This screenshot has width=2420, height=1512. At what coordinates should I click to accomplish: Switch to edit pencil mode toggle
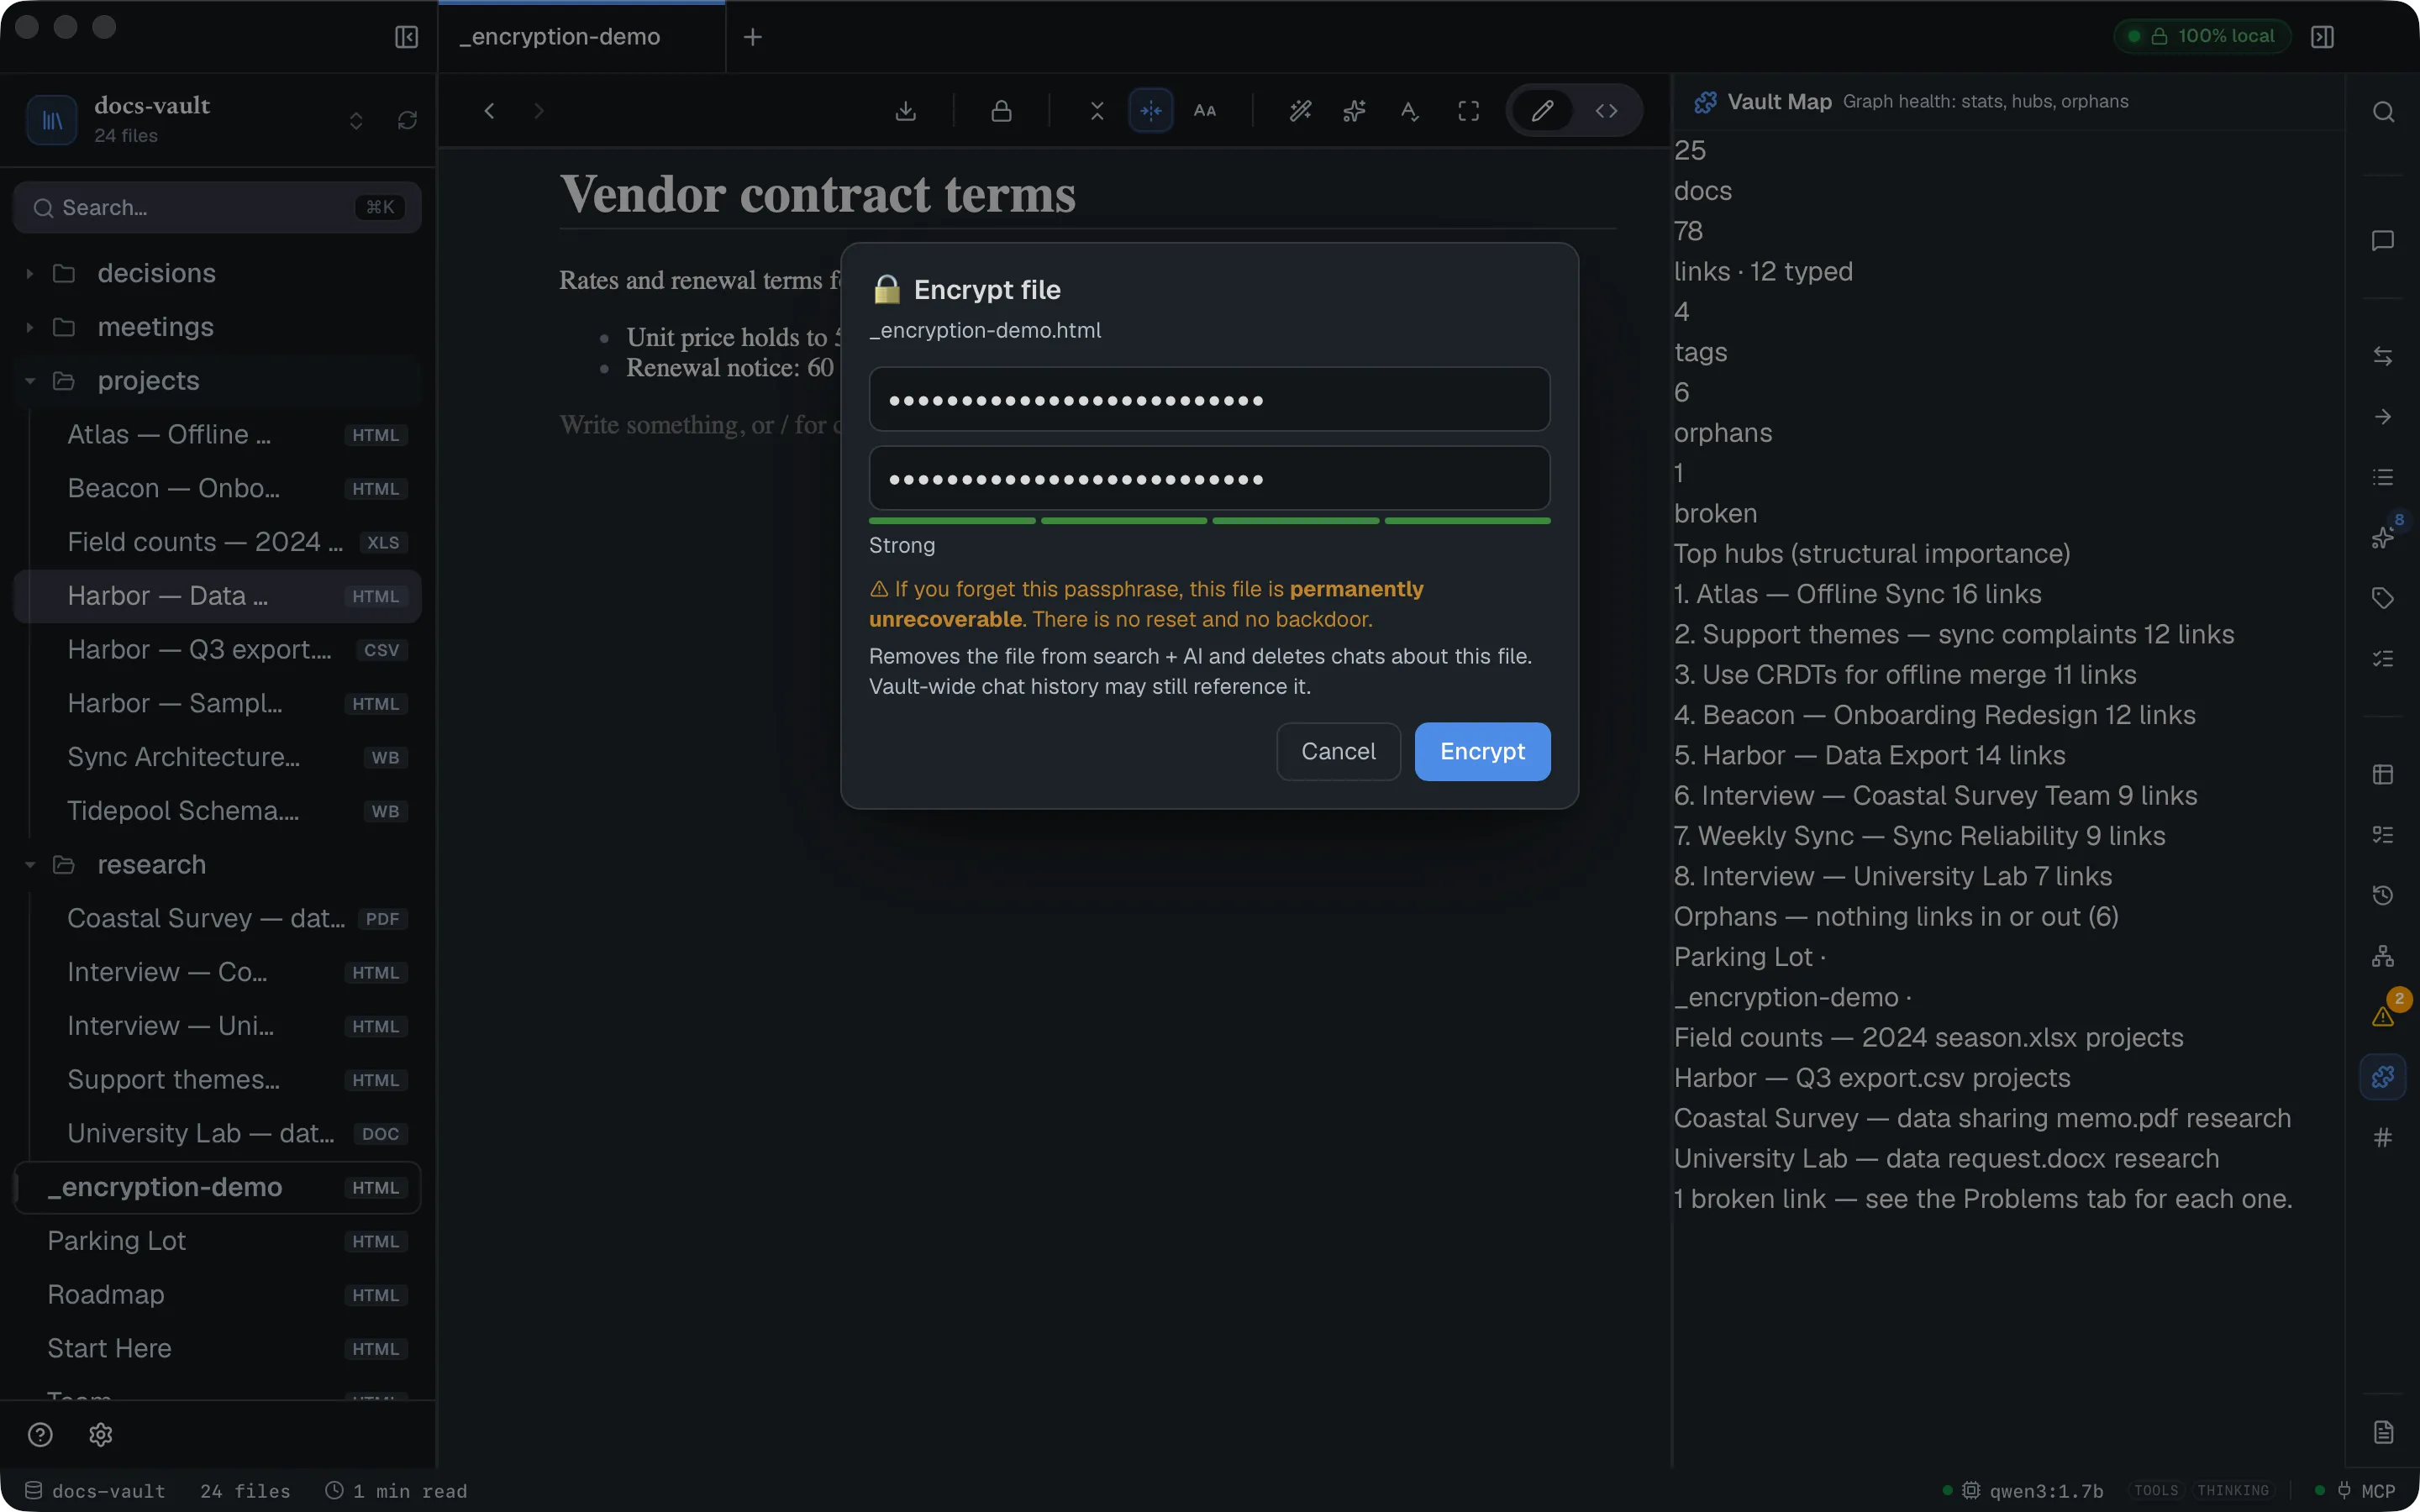(1542, 111)
